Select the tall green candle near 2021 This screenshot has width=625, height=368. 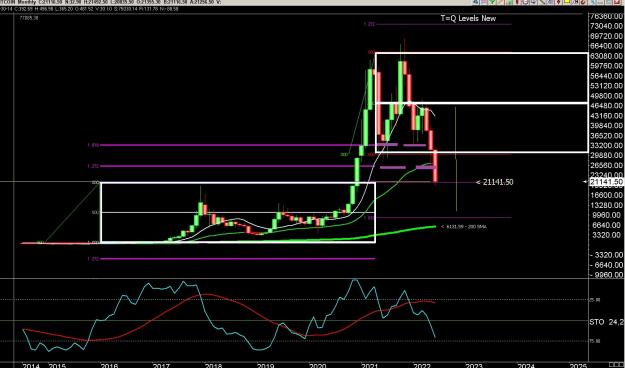pyautogui.click(x=370, y=90)
